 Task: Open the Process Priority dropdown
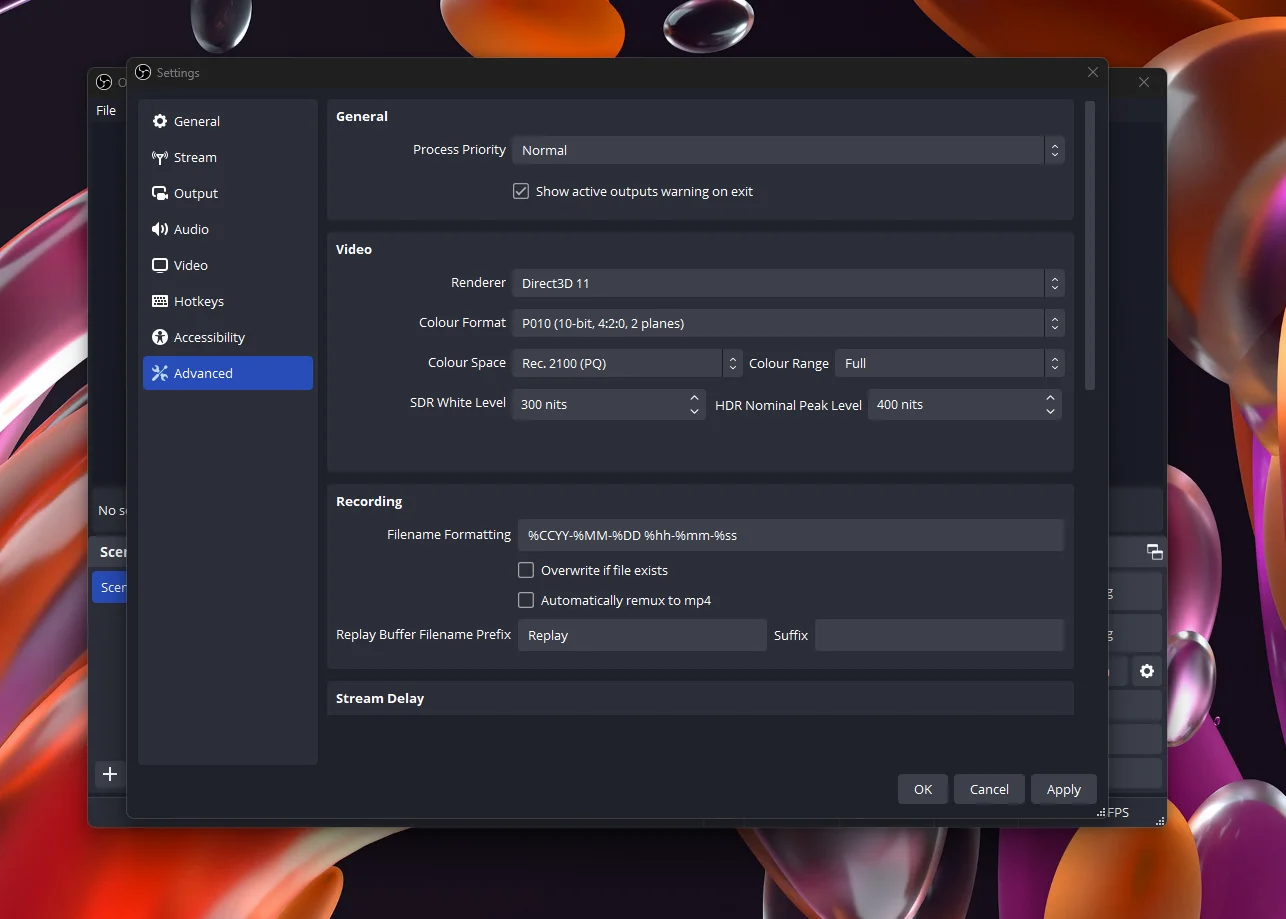pos(788,150)
